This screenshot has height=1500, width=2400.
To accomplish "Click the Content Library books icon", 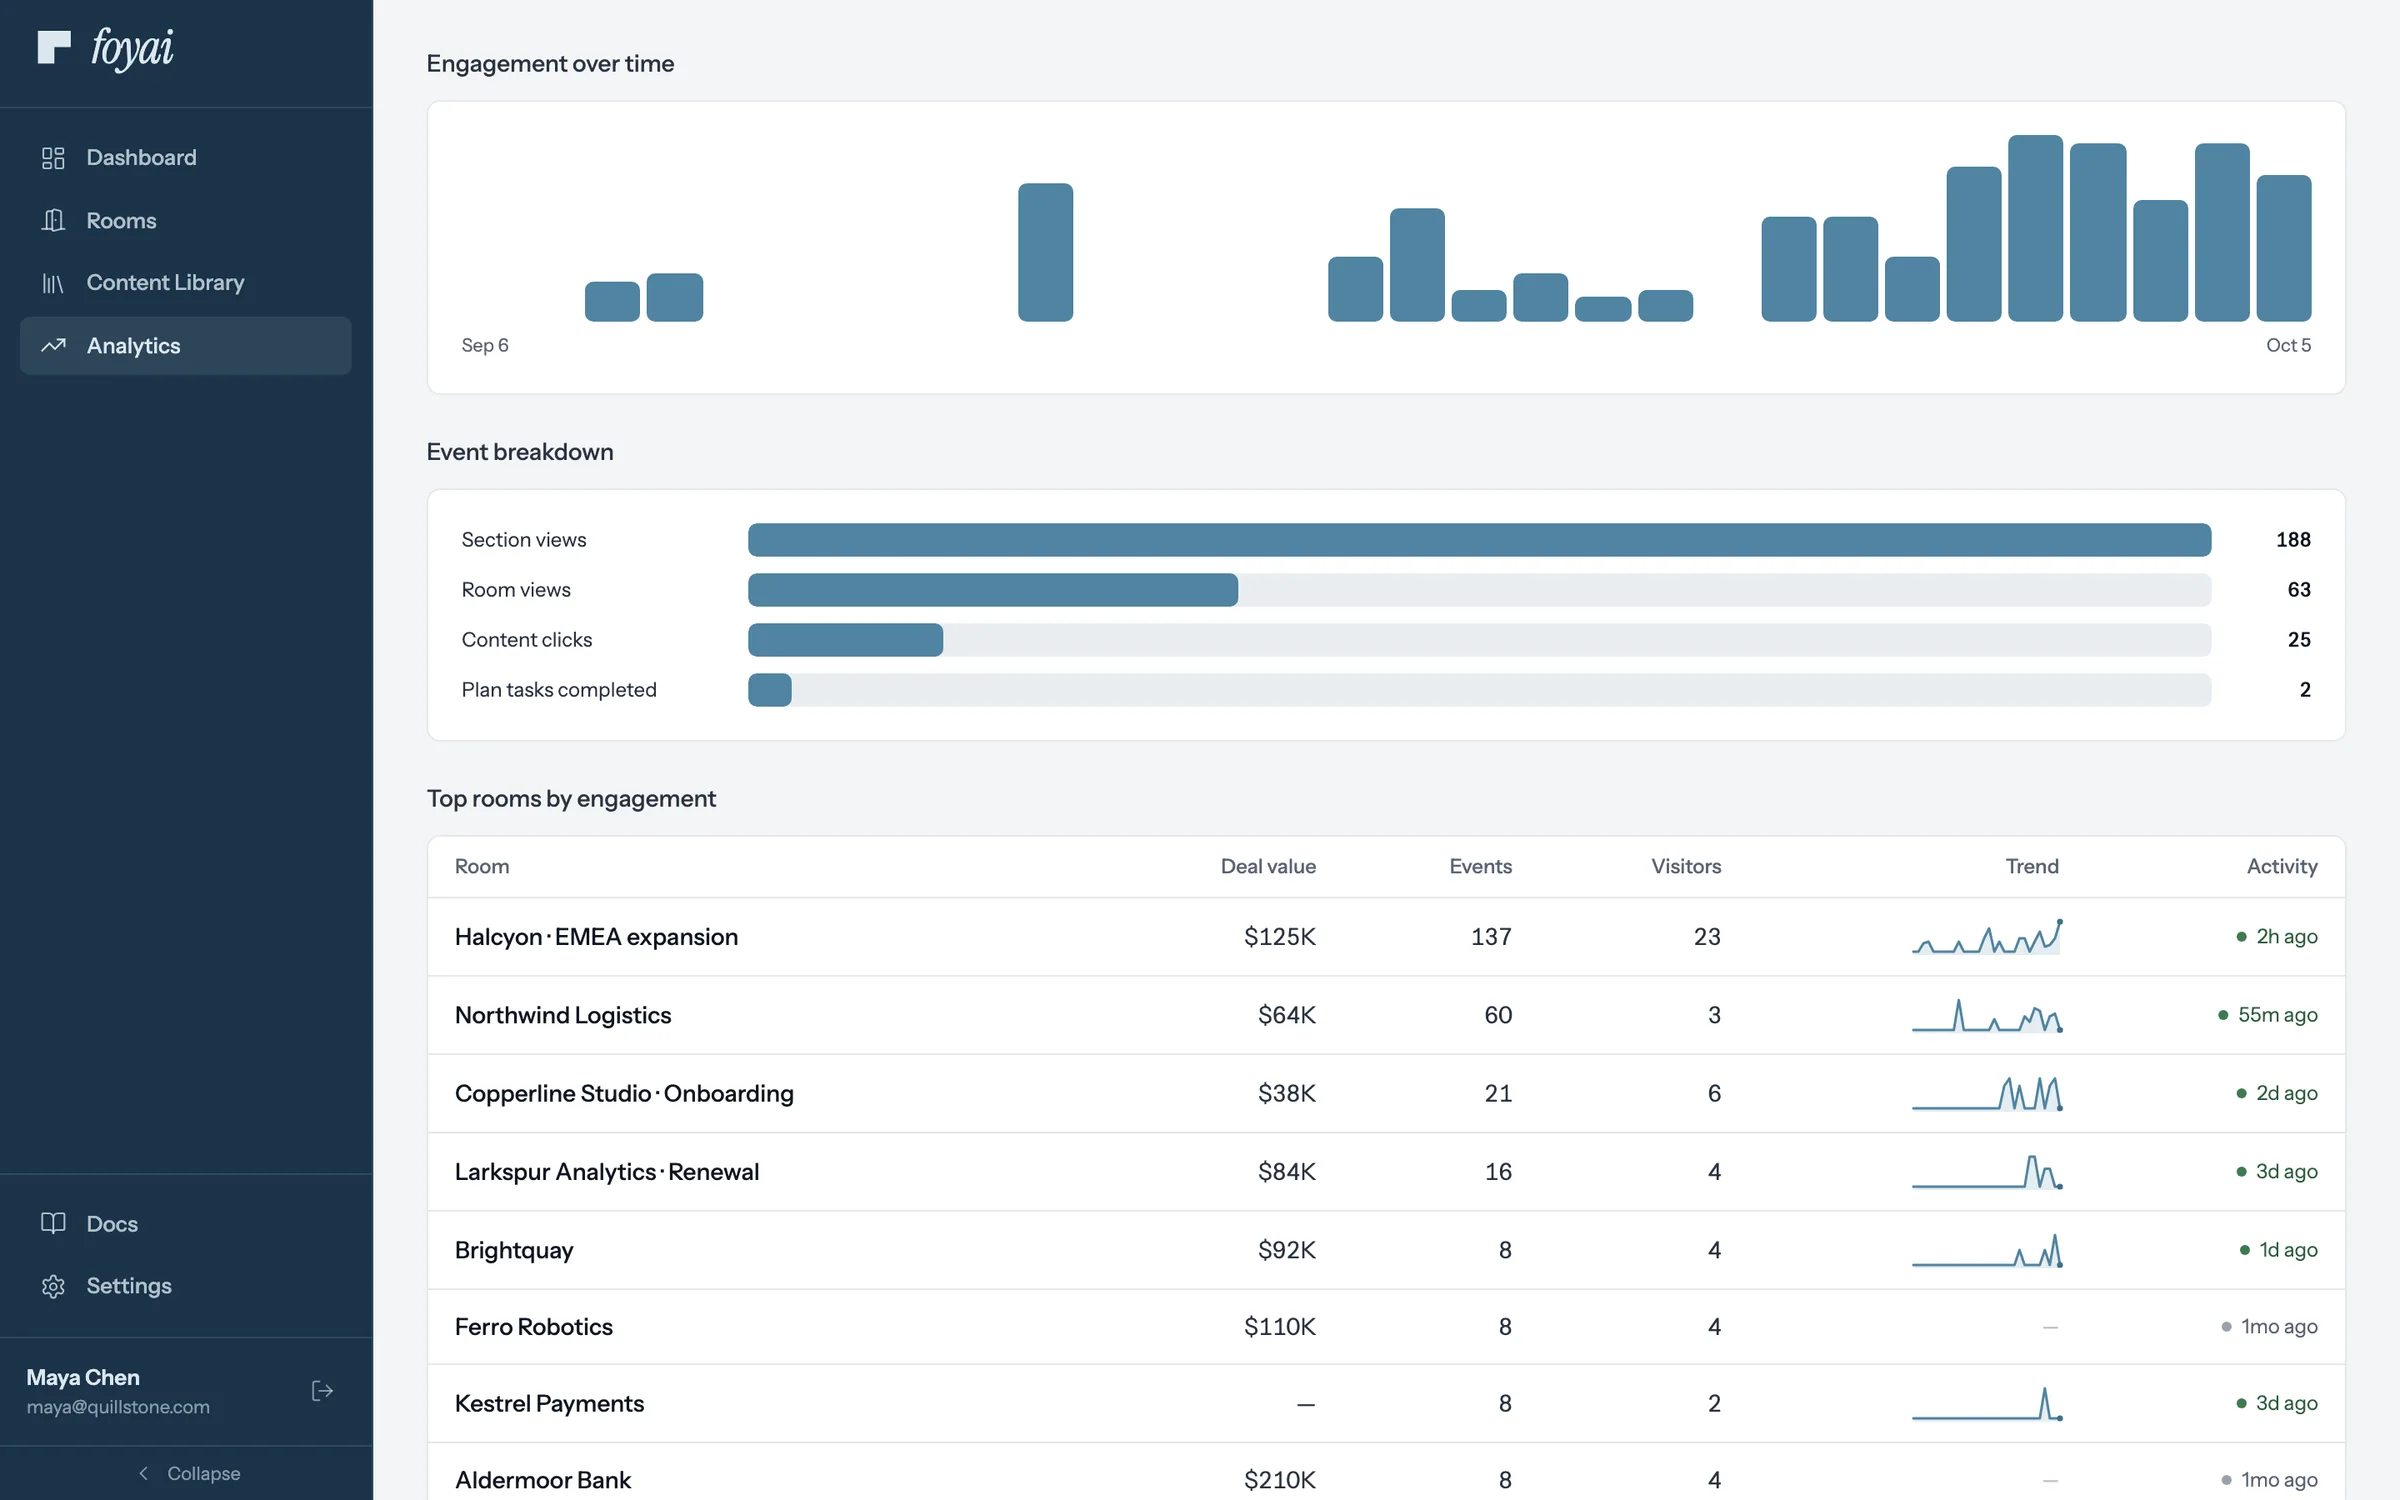I will tap(53, 283).
